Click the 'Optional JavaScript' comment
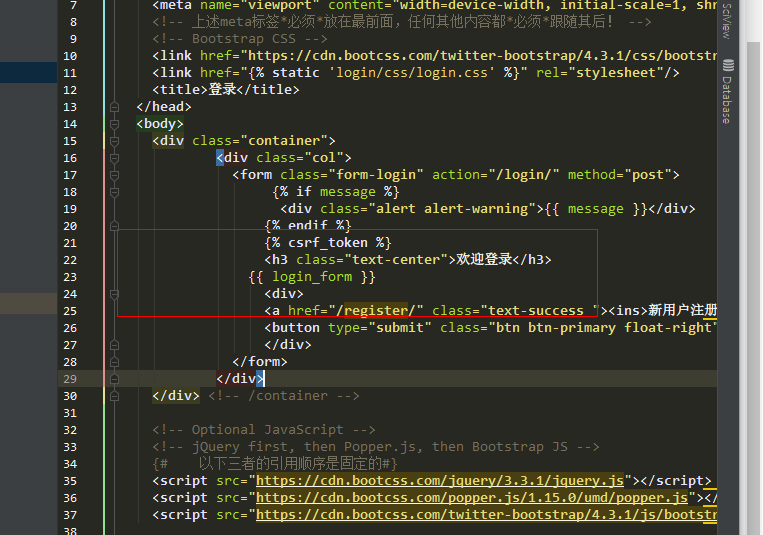763x535 pixels. pos(264,430)
